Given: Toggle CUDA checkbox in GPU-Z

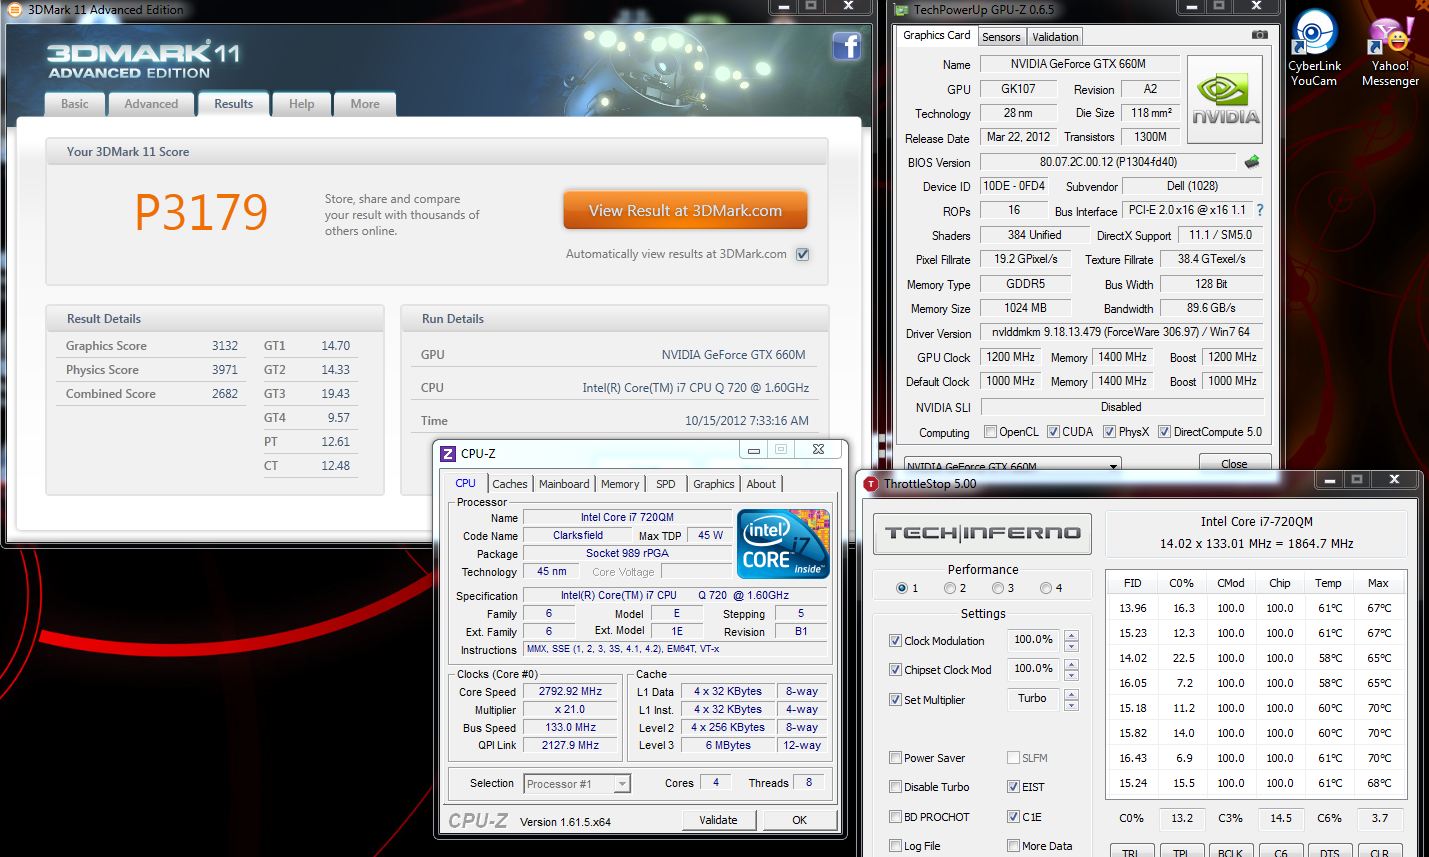Looking at the screenshot, I should tap(1053, 432).
